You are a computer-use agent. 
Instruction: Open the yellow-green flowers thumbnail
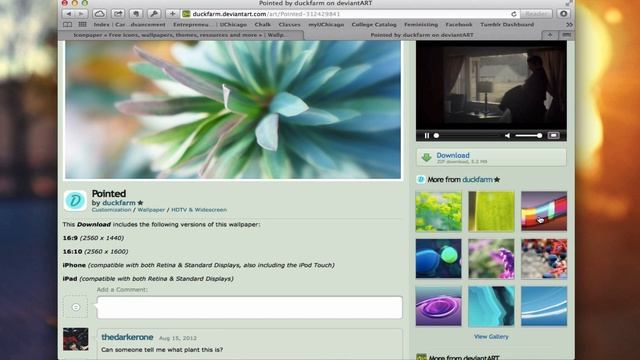(439, 211)
